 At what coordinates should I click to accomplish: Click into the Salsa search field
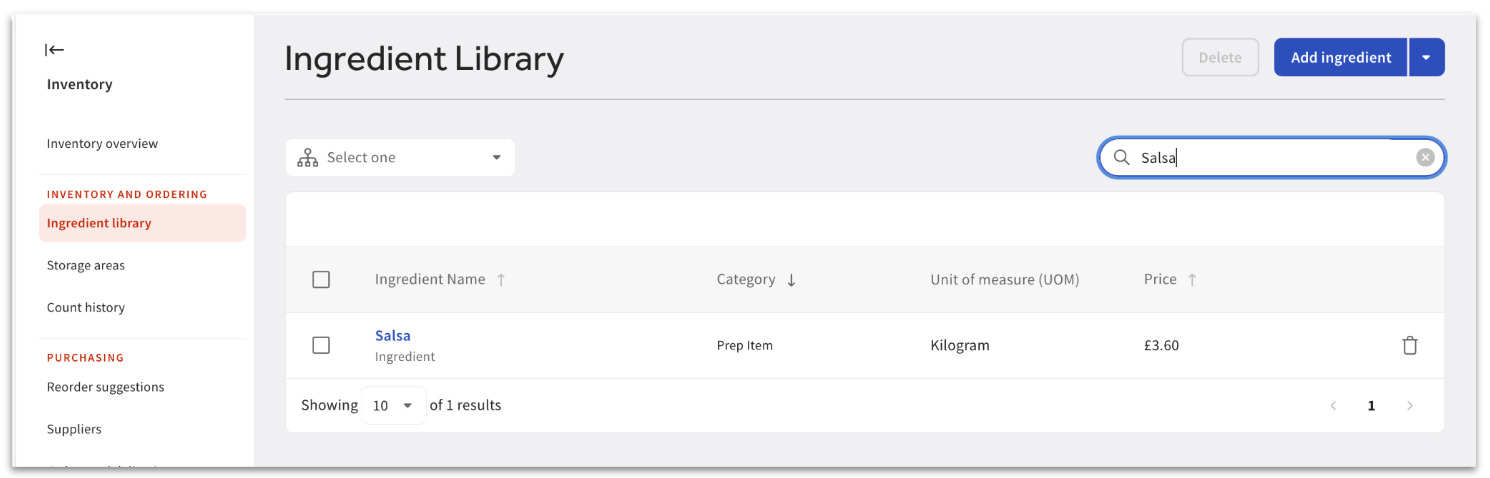click(x=1270, y=158)
